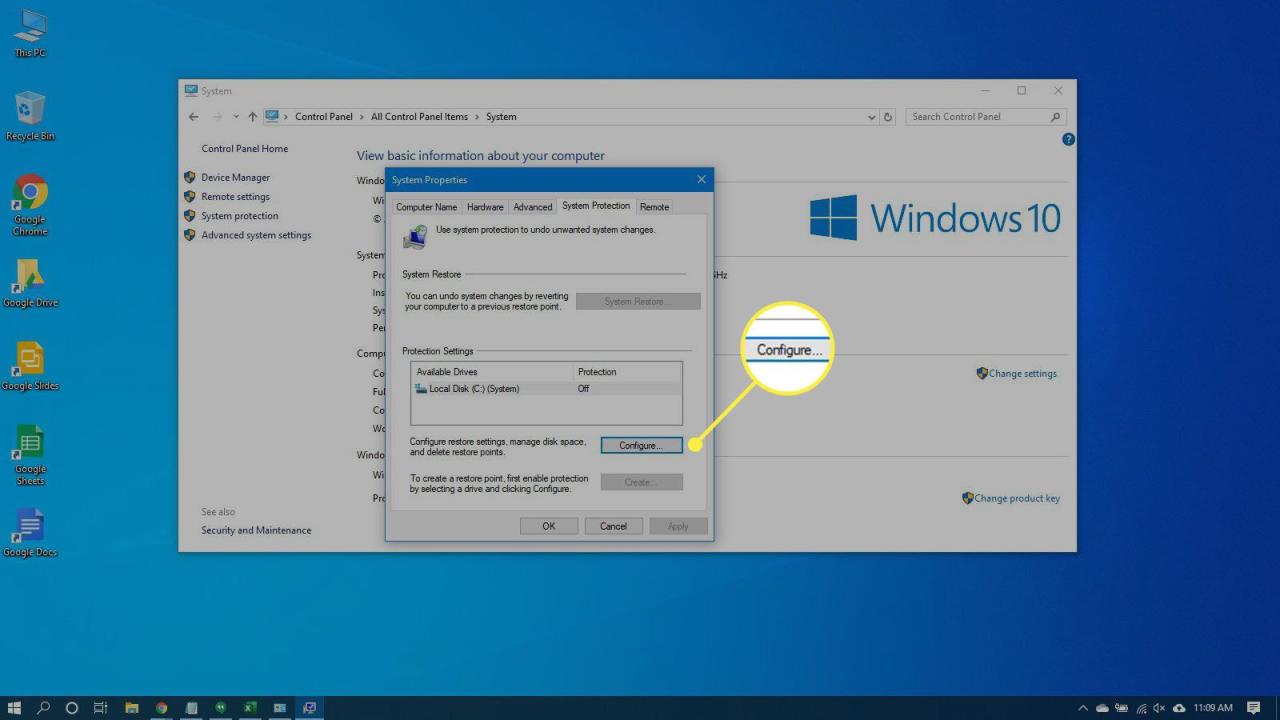
Task: Open Remote settings link
Action: point(235,197)
